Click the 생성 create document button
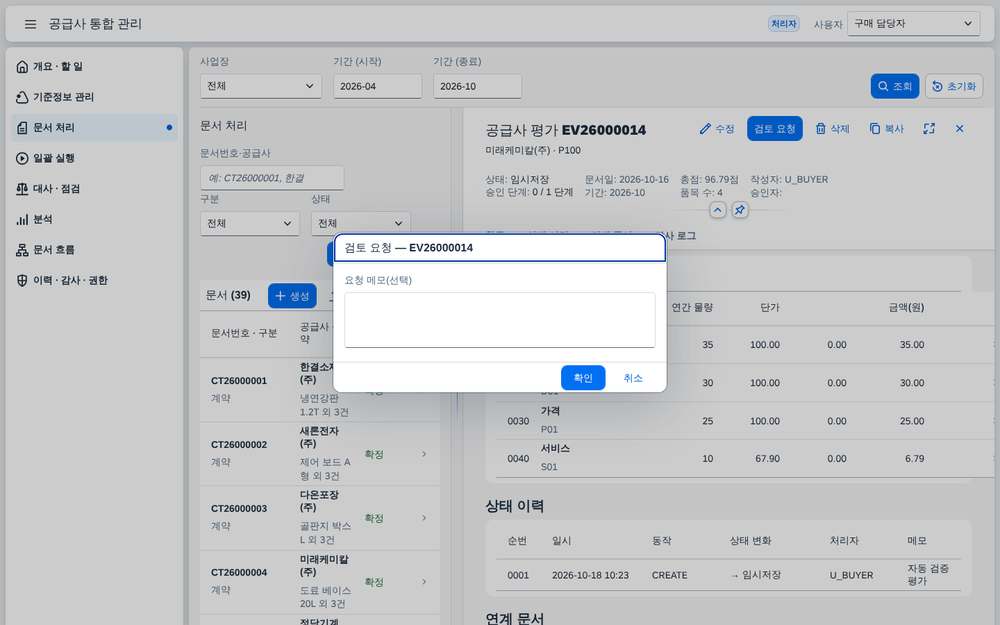The width and height of the screenshot is (1000, 625). pos(292,296)
